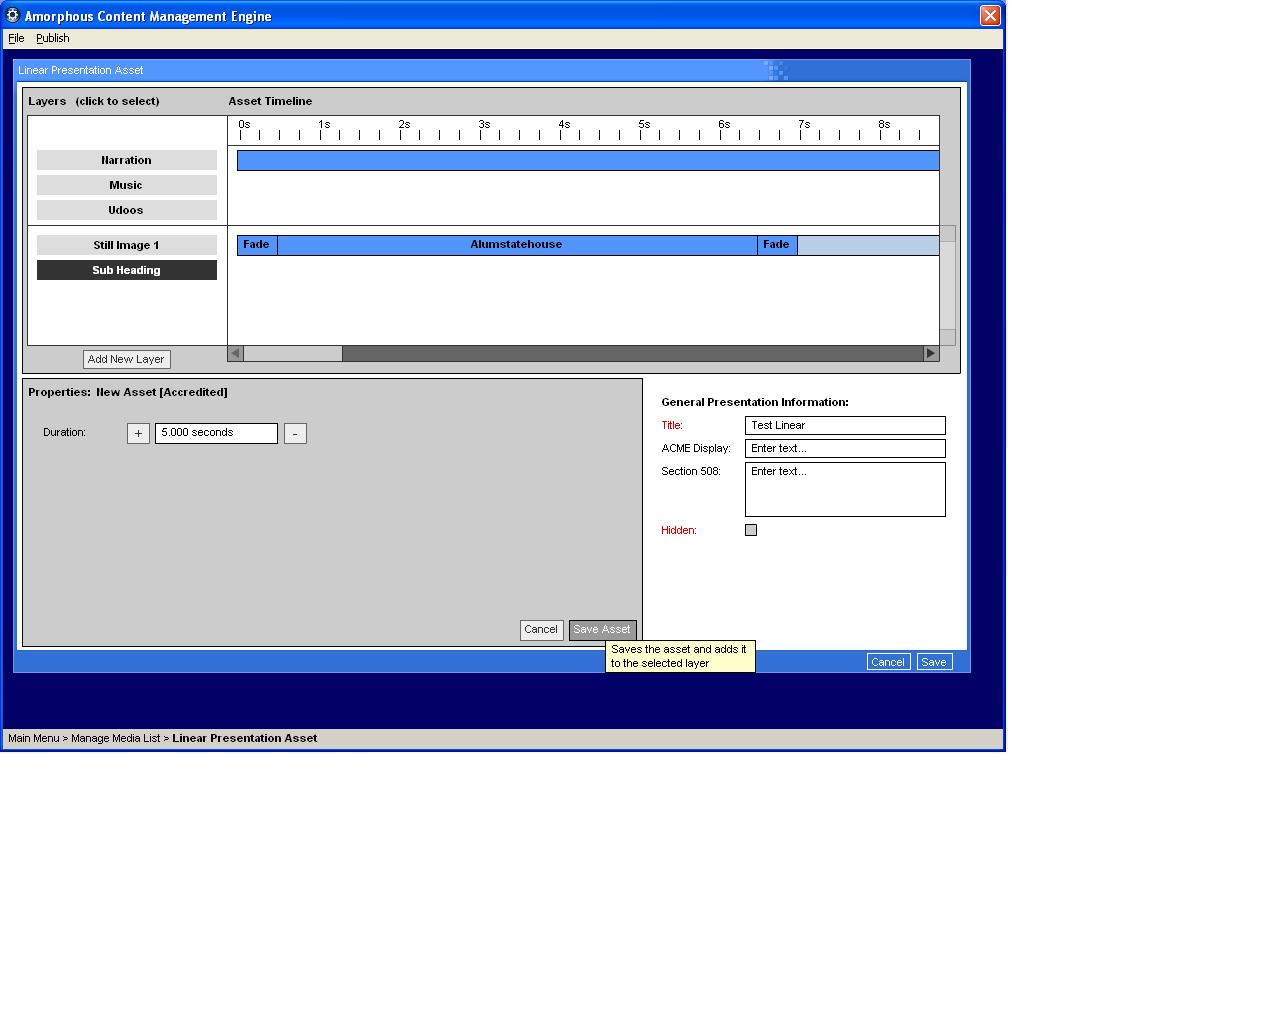
Task: Click the Save Asset button
Action: [x=602, y=630]
